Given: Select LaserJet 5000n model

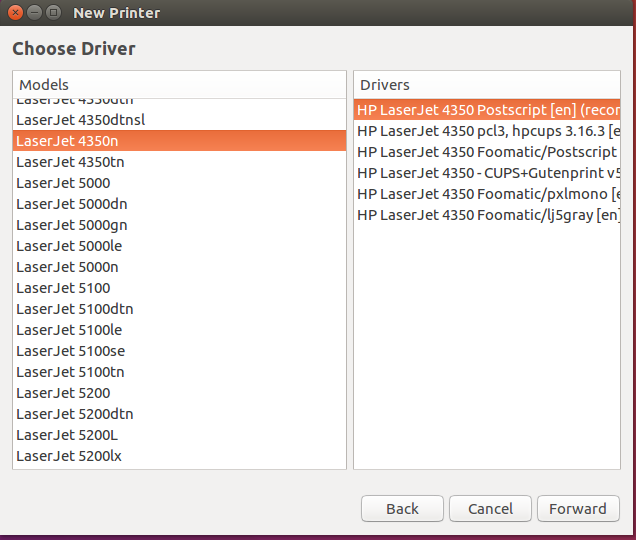Looking at the screenshot, I should [x=179, y=267].
